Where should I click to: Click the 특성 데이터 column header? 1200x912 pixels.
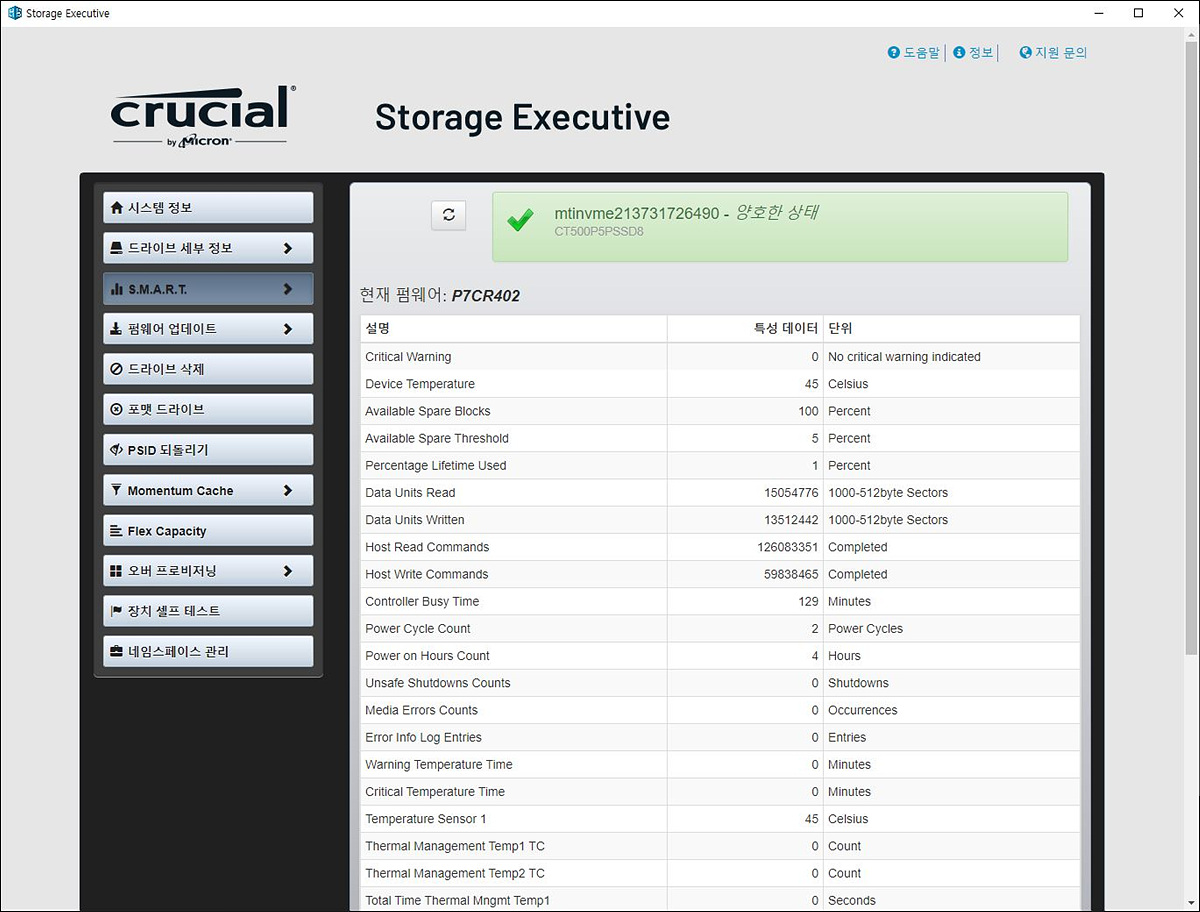[x=786, y=328]
